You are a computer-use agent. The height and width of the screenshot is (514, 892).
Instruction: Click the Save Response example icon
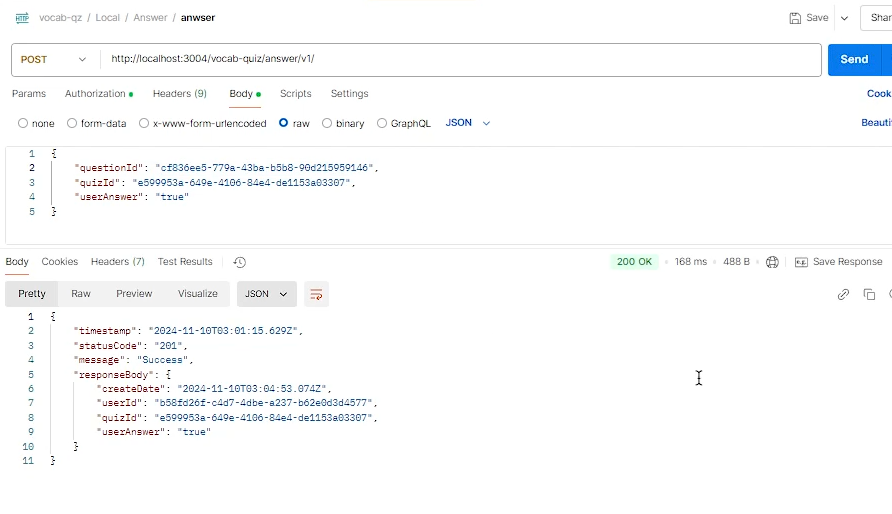pos(801,262)
